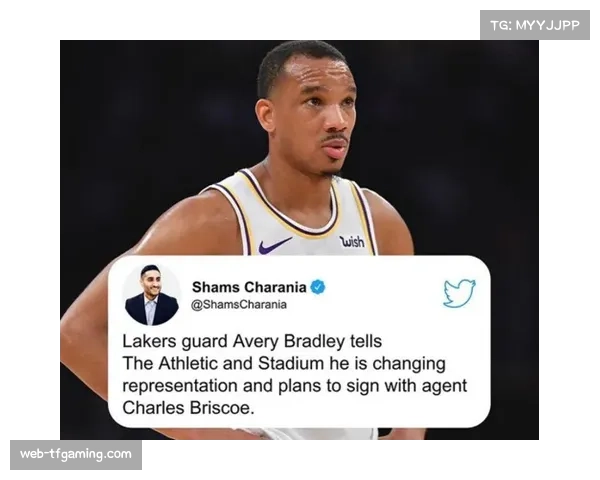Screen dimensions: 600x480
Task: Click the blue verified checkmark badge
Action: (318, 287)
